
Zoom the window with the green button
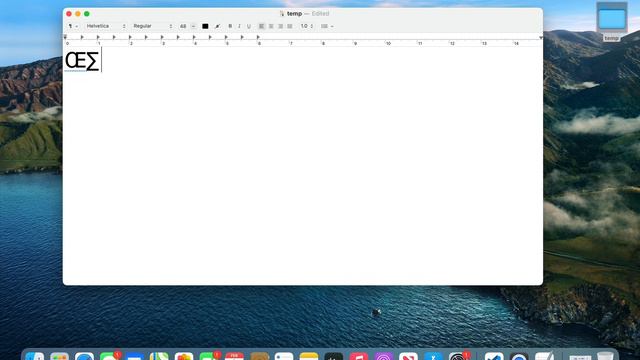pos(87,14)
